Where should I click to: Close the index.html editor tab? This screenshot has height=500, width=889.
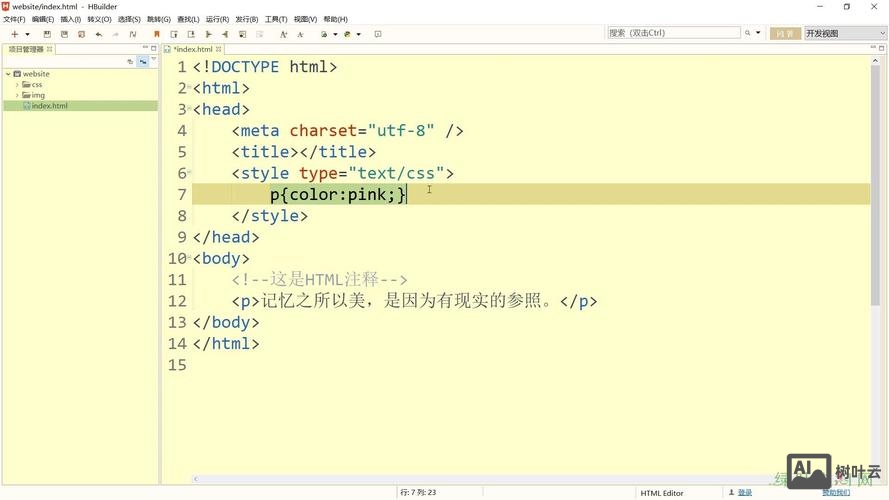219,49
